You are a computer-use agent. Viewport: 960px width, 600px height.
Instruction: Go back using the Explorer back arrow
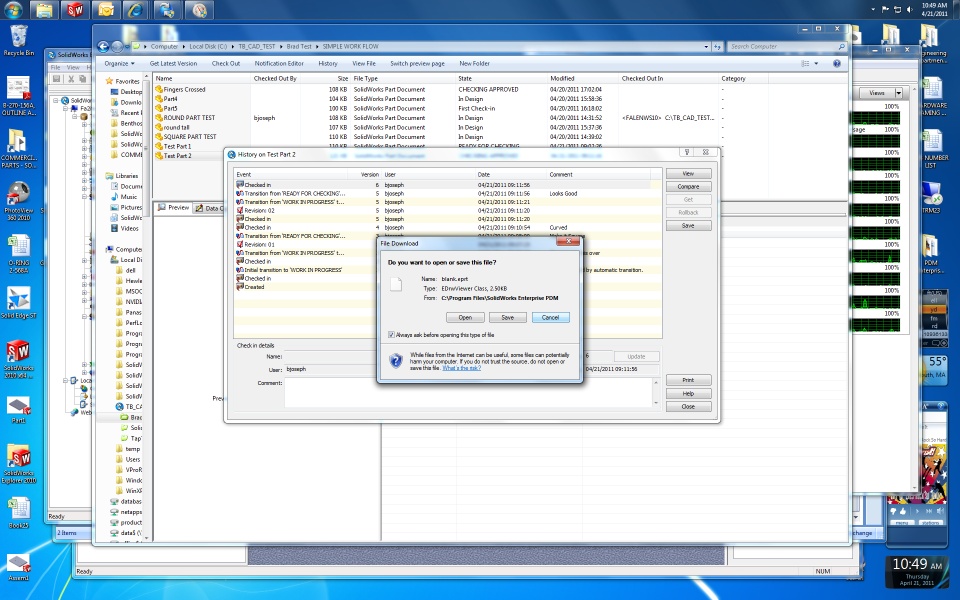(103, 47)
